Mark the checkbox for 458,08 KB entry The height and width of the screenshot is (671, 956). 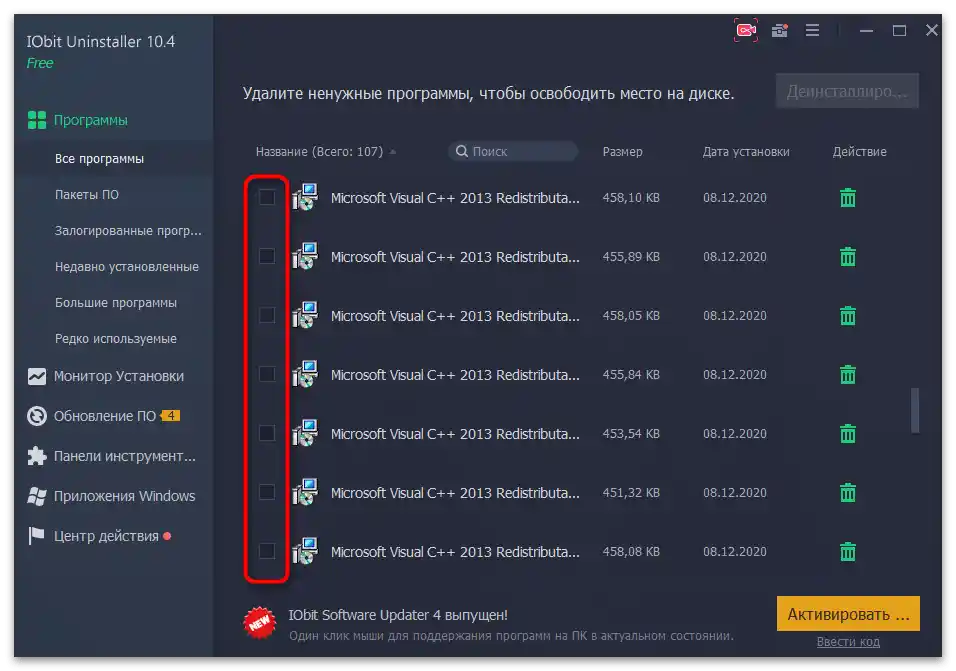point(266,551)
